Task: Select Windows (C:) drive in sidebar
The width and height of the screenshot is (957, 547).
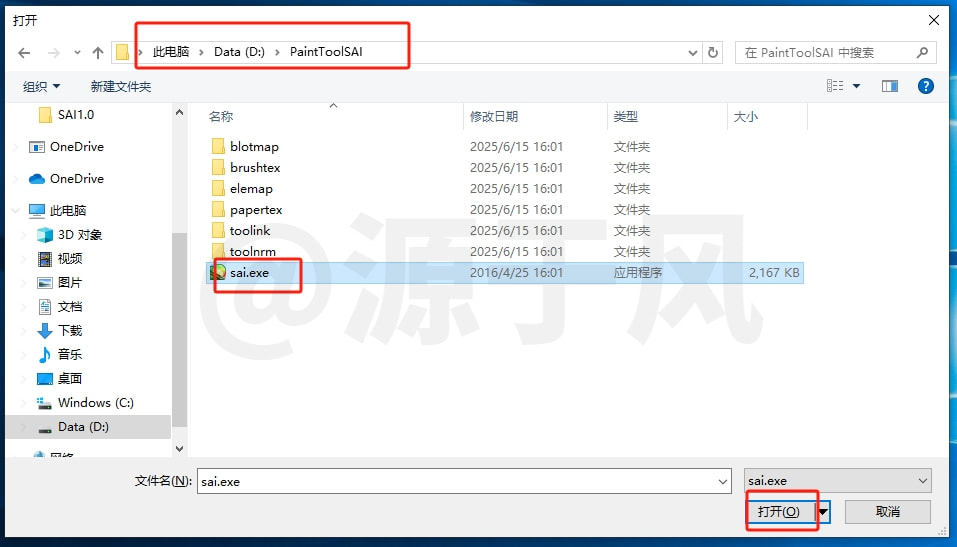Action: point(96,402)
